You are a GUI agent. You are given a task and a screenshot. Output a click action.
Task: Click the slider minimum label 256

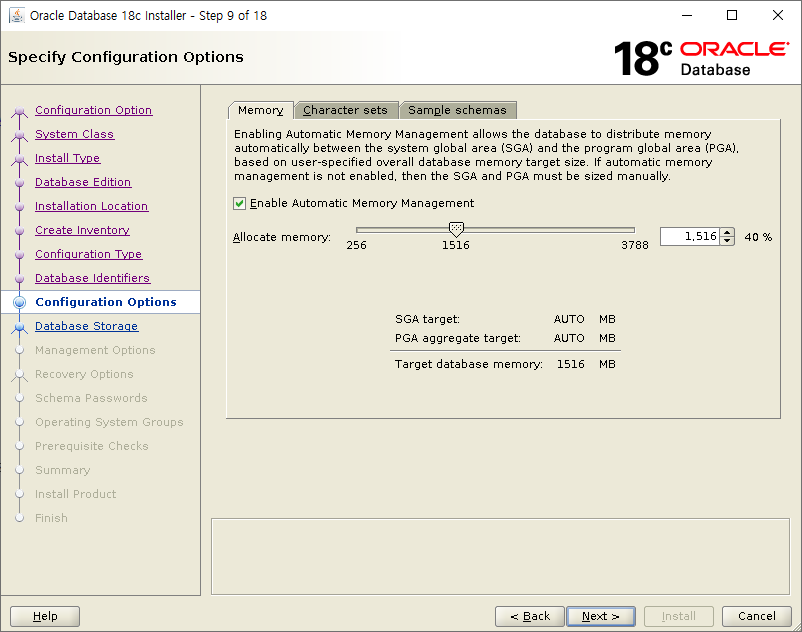(x=357, y=245)
